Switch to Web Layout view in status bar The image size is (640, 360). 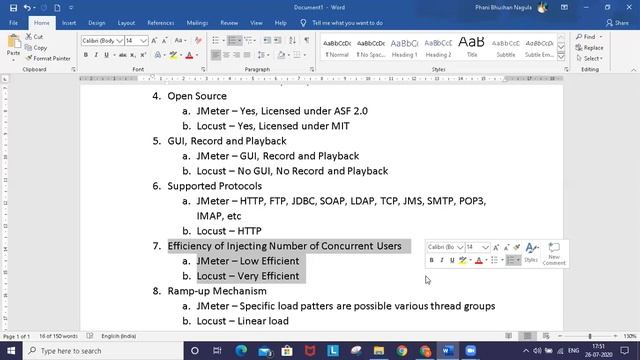[546, 336]
